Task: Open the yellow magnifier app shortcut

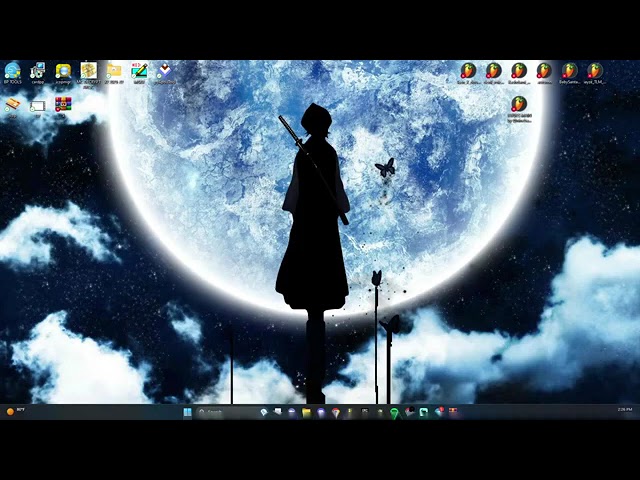Action: pyautogui.click(x=63, y=73)
